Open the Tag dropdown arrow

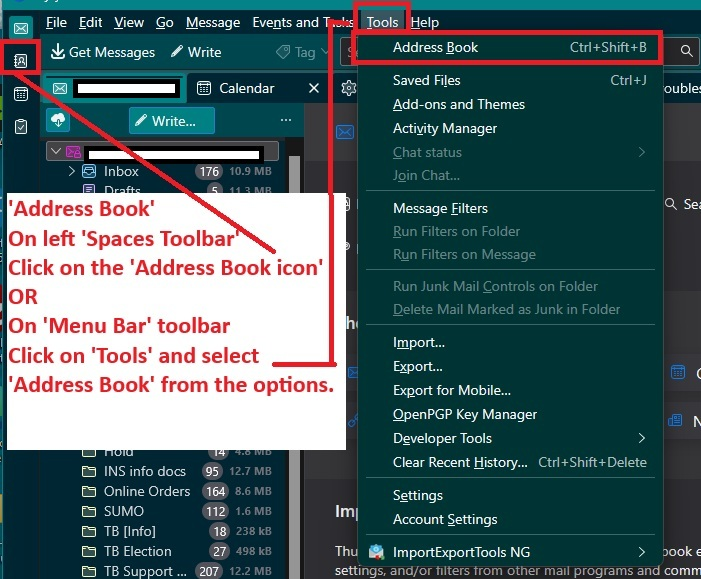[325, 52]
